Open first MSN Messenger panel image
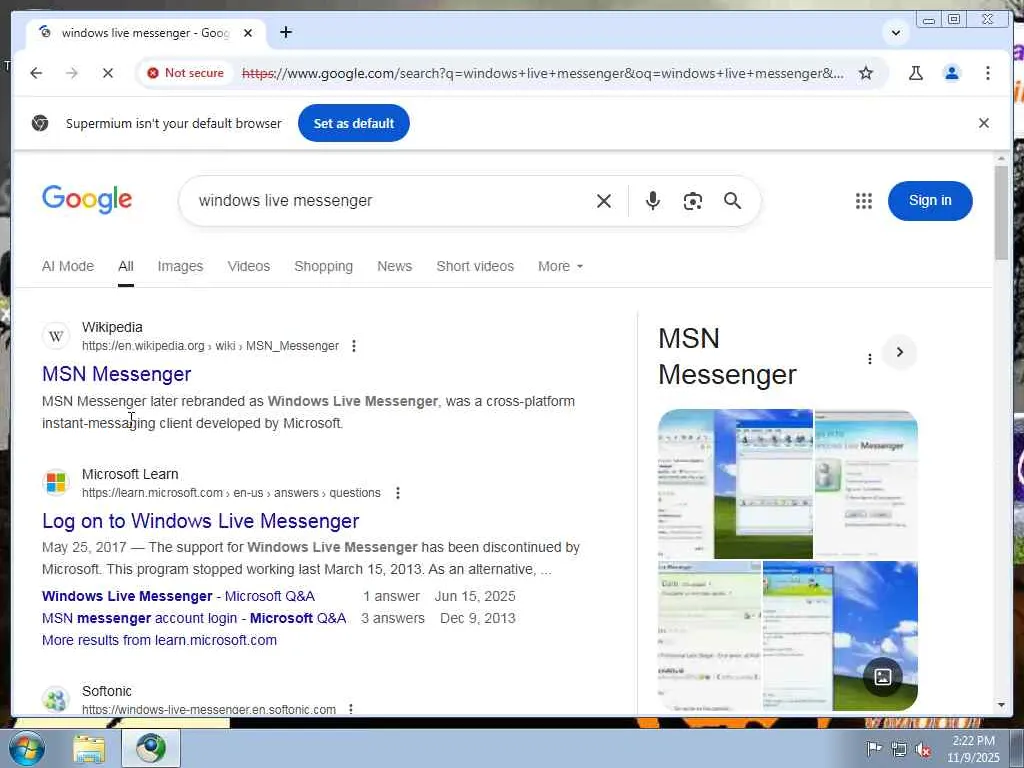The height and width of the screenshot is (768, 1024). coord(735,484)
